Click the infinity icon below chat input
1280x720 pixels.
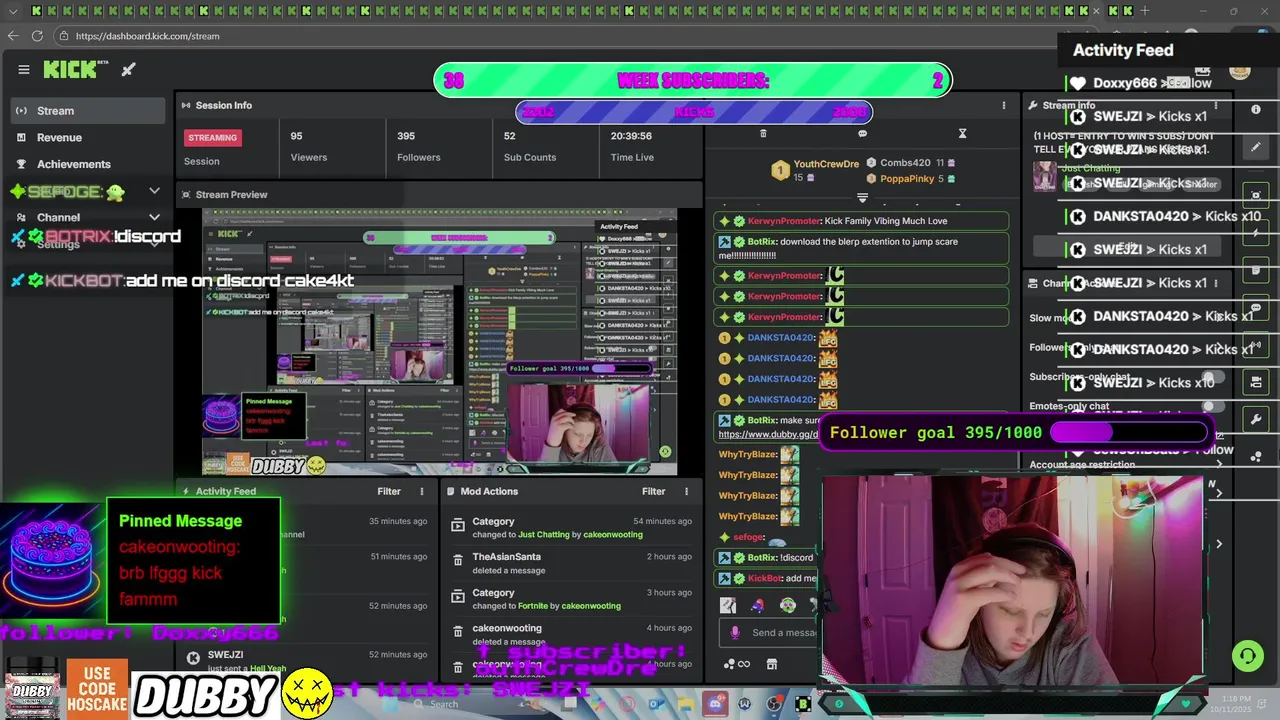[x=743, y=664]
